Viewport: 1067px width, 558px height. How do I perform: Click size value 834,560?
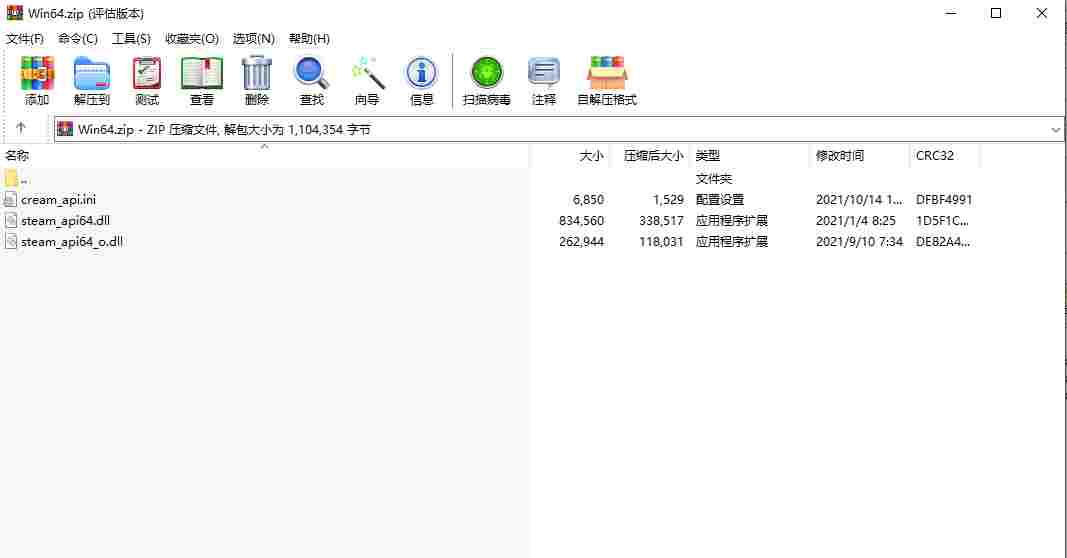pyautogui.click(x=581, y=220)
